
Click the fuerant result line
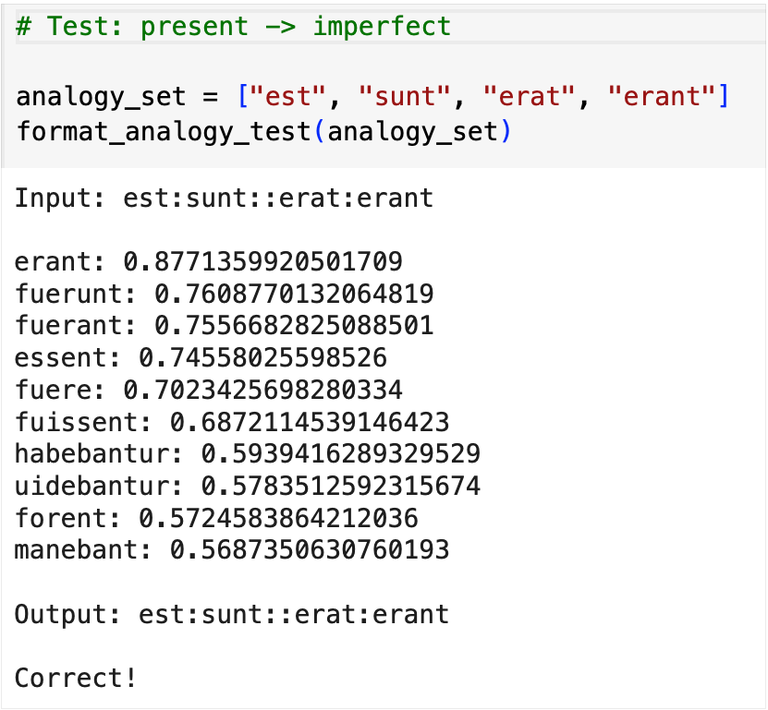click(224, 326)
